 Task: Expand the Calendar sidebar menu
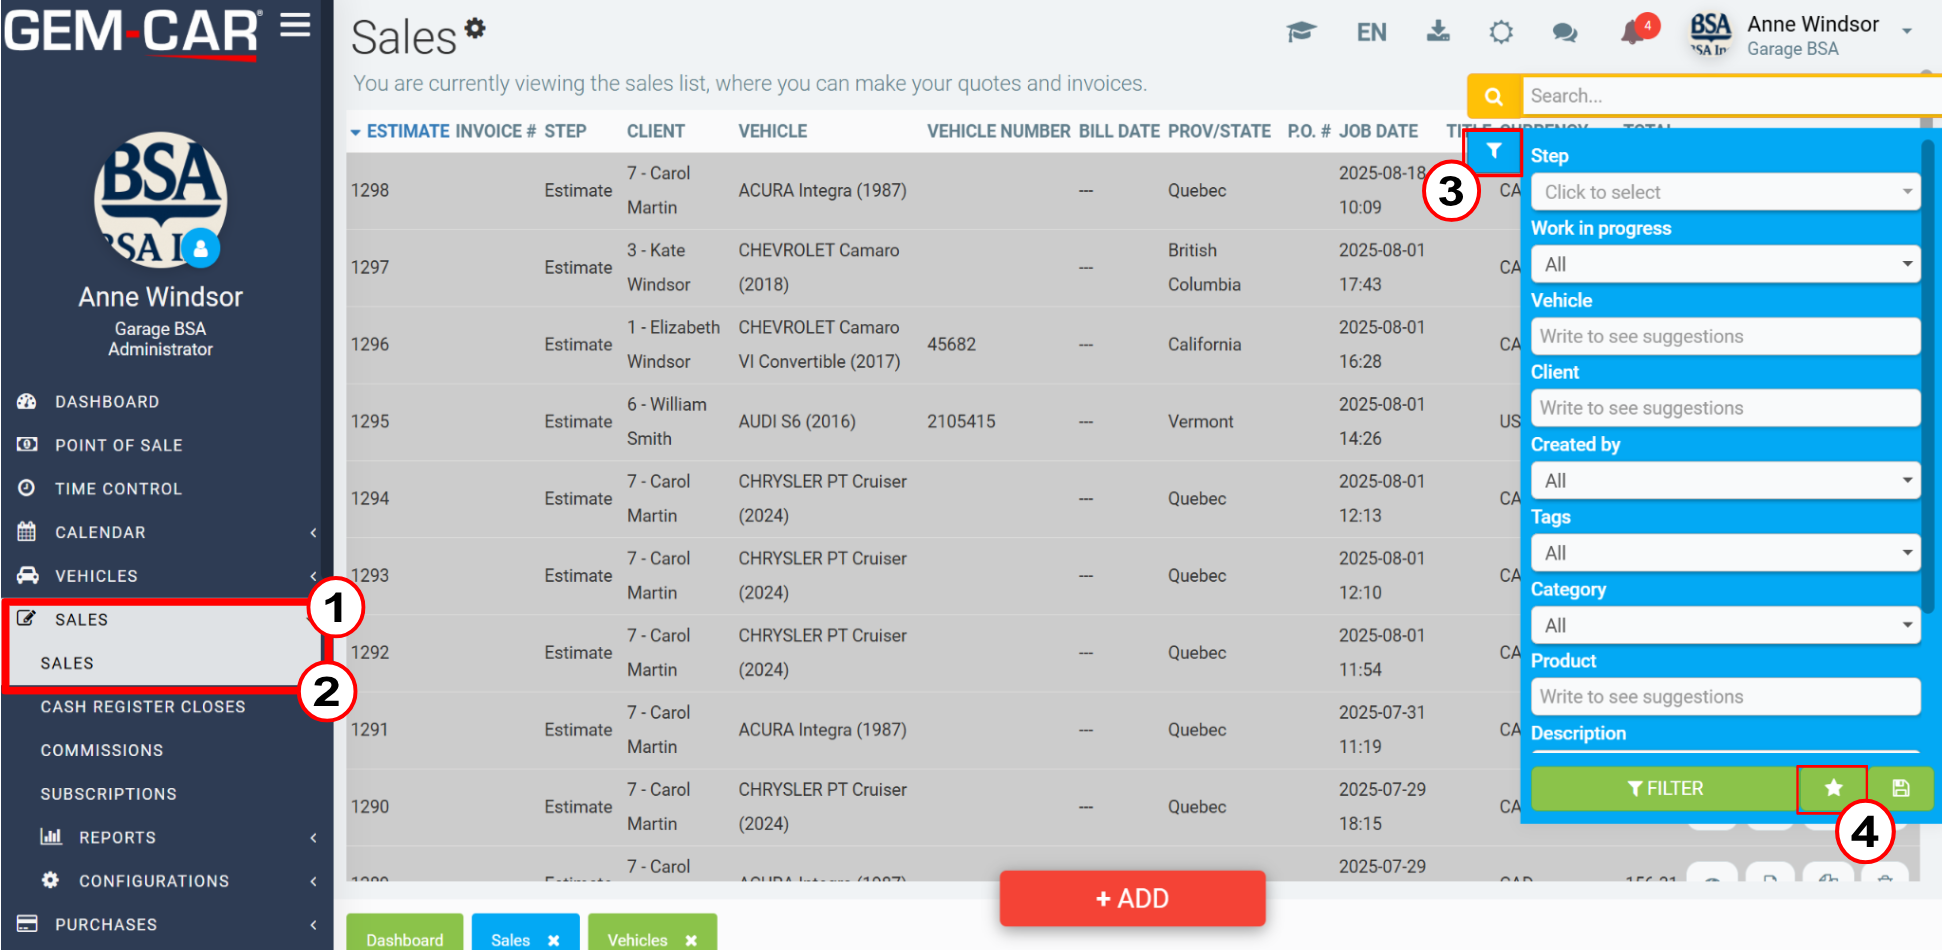[167, 532]
